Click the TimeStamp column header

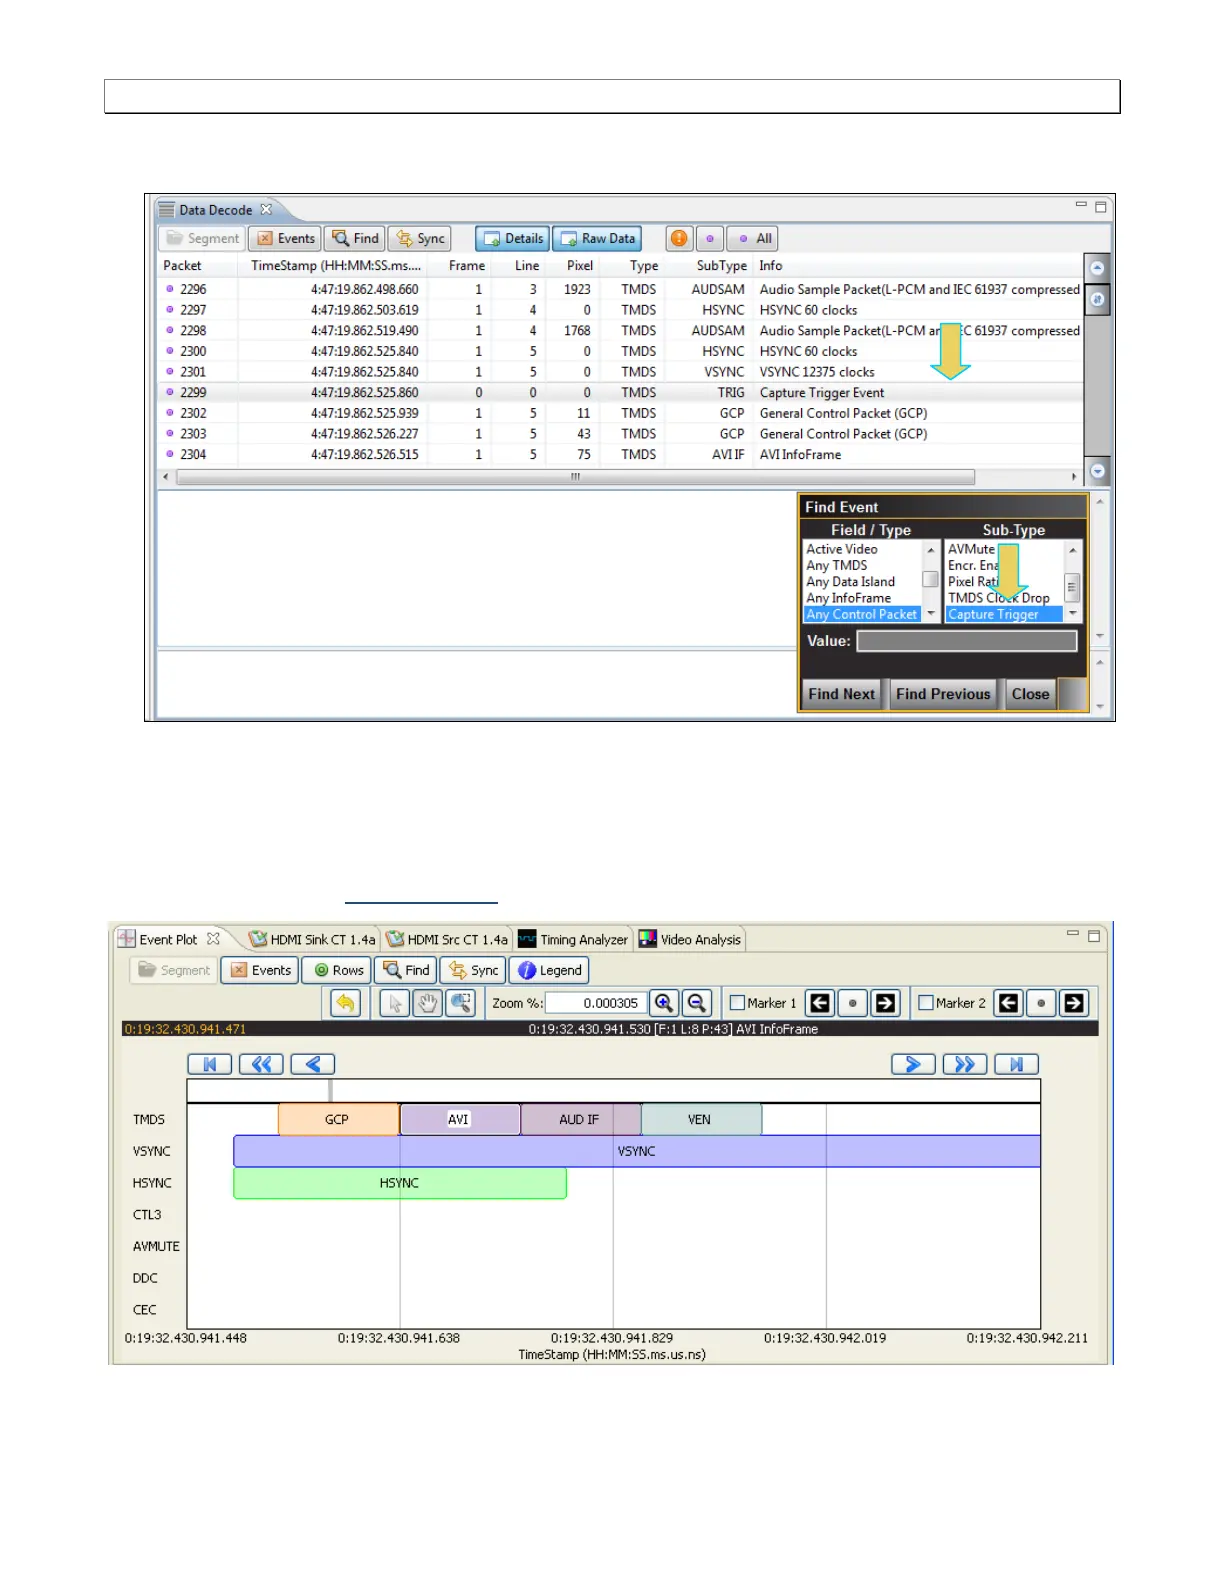[336, 266]
